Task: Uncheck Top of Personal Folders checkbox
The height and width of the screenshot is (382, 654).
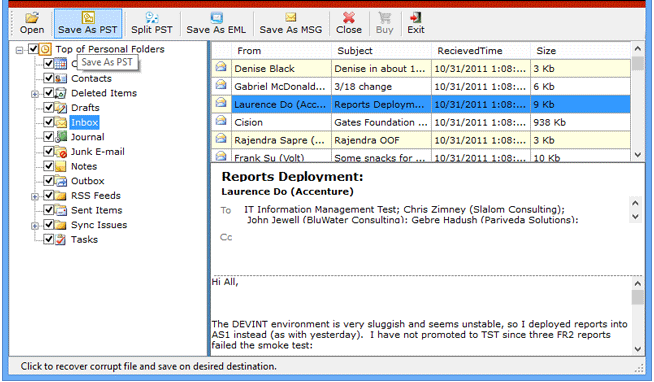Action: [33, 49]
